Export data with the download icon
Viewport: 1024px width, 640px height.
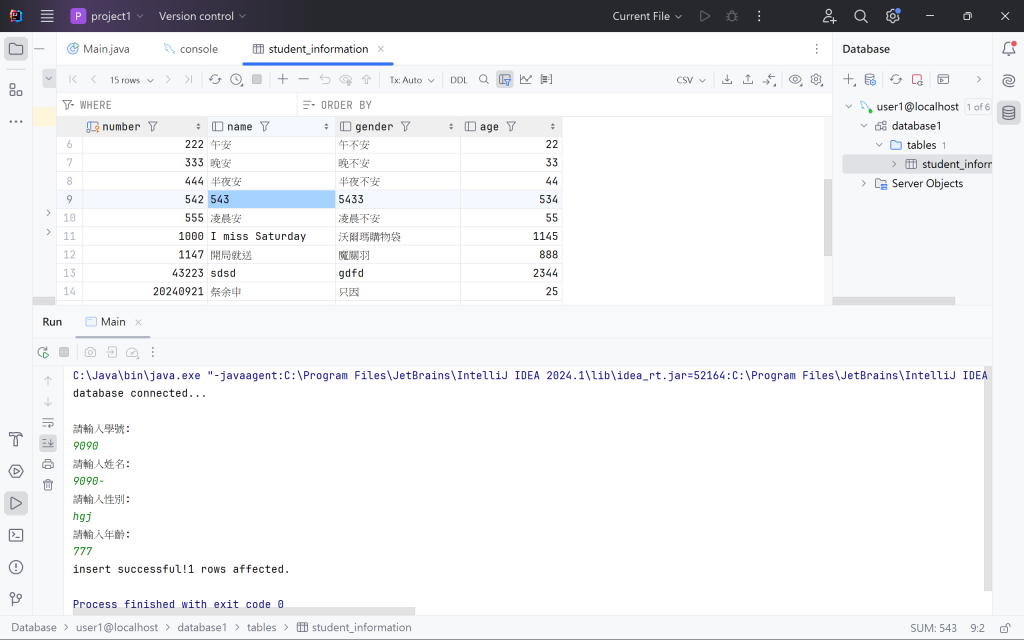coord(727,79)
